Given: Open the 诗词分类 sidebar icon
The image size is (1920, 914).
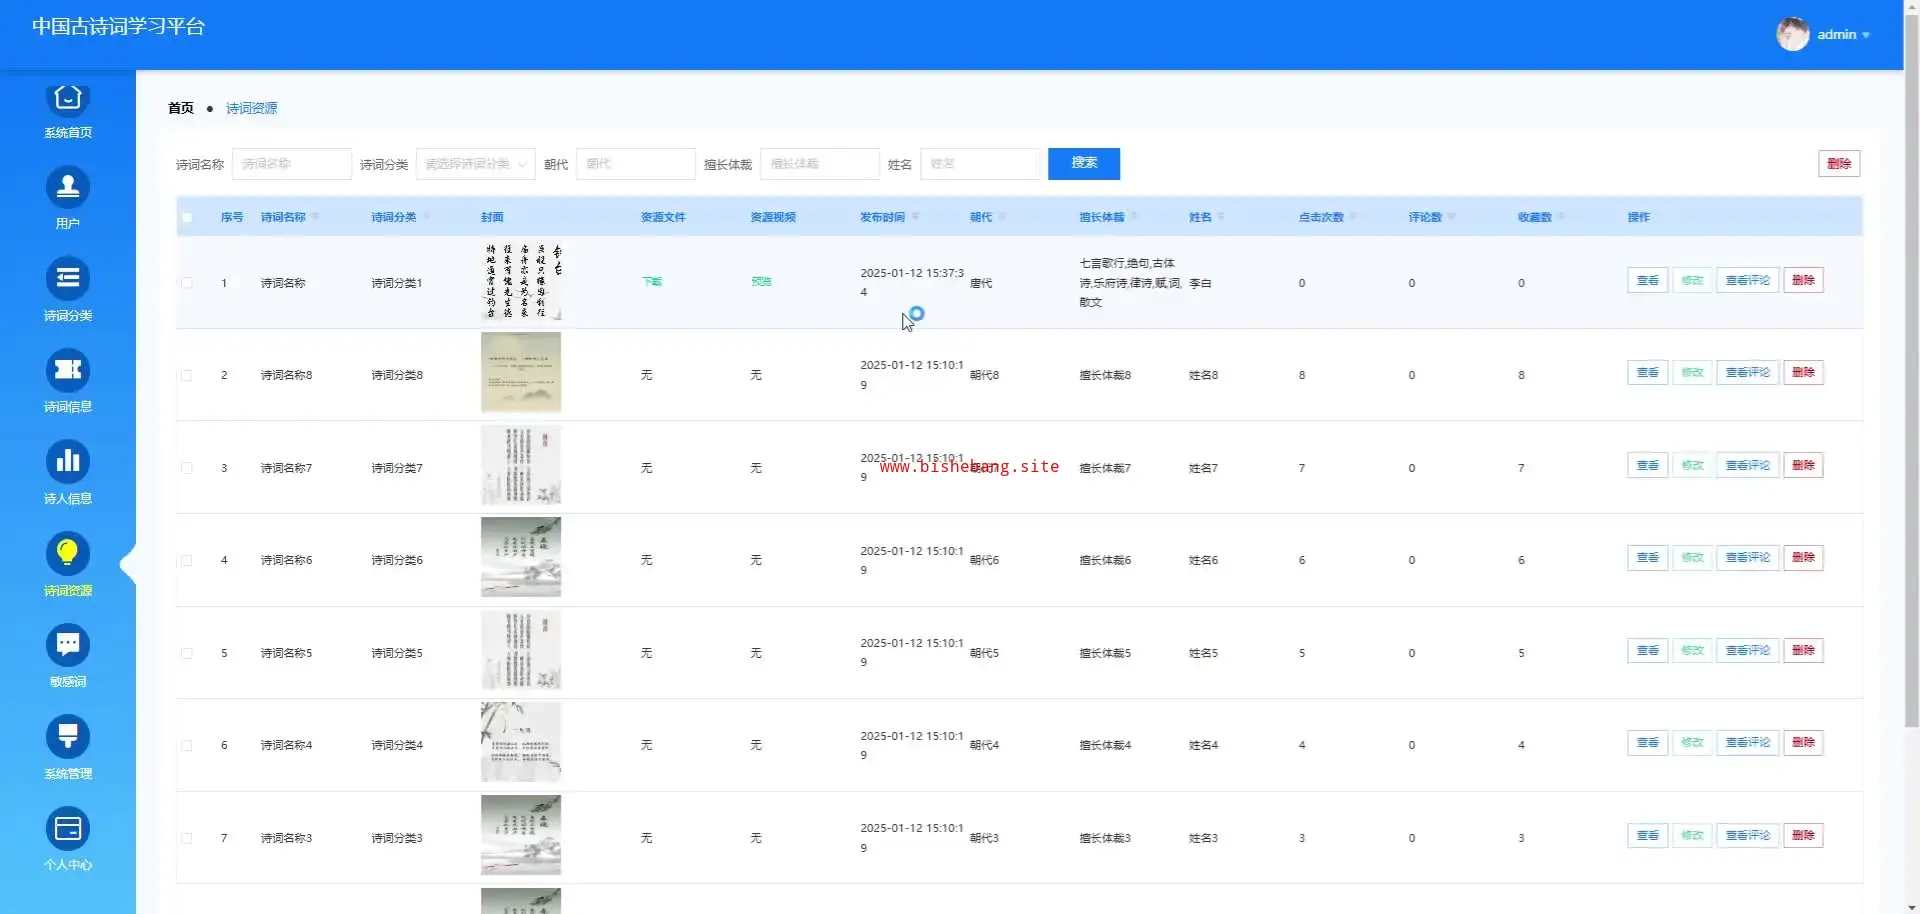Looking at the screenshot, I should [x=67, y=279].
